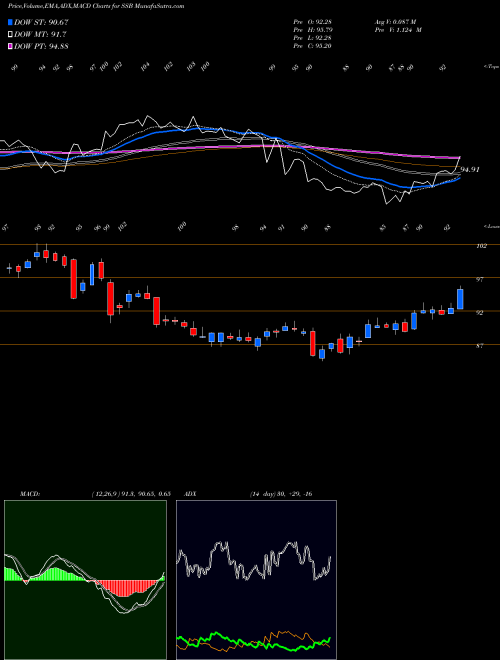Click the 87 price axis label
Image resolution: width=500 pixels, height=660 pixels.
480,346
